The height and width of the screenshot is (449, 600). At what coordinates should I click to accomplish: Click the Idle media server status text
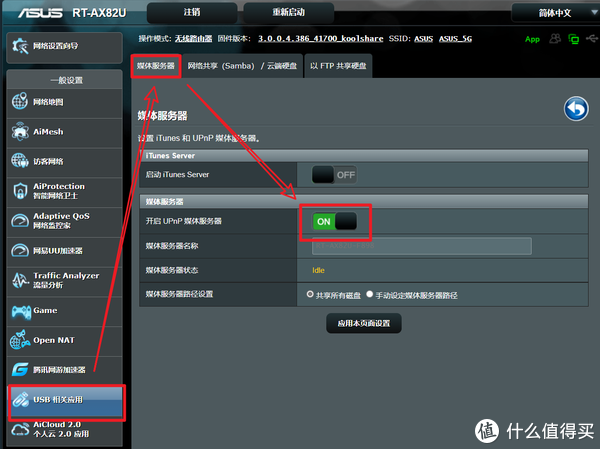pyautogui.click(x=318, y=270)
